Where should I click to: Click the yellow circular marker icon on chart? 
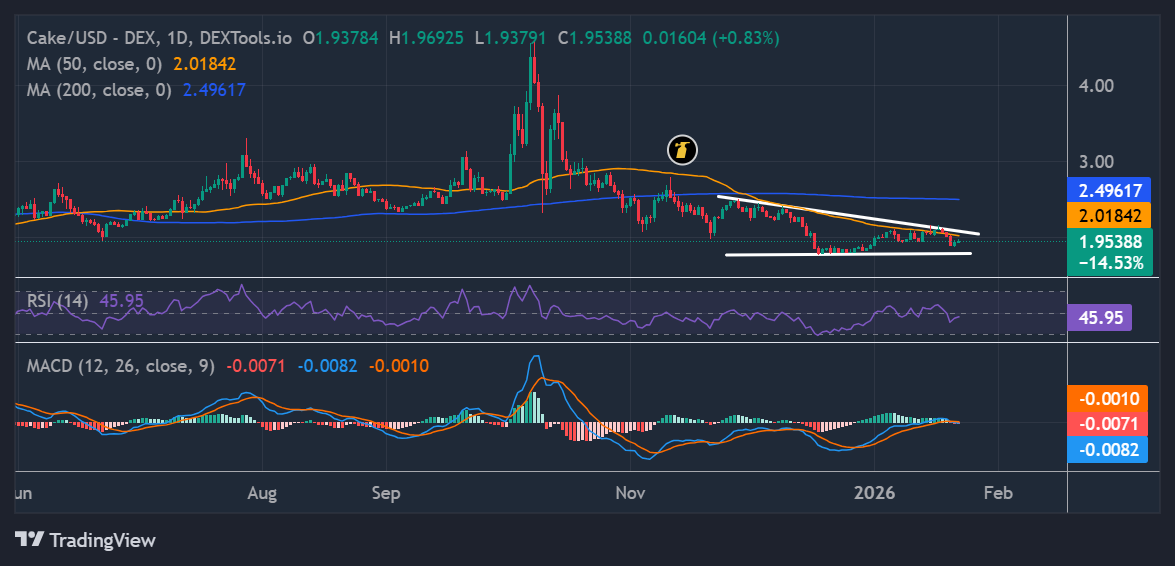point(682,151)
